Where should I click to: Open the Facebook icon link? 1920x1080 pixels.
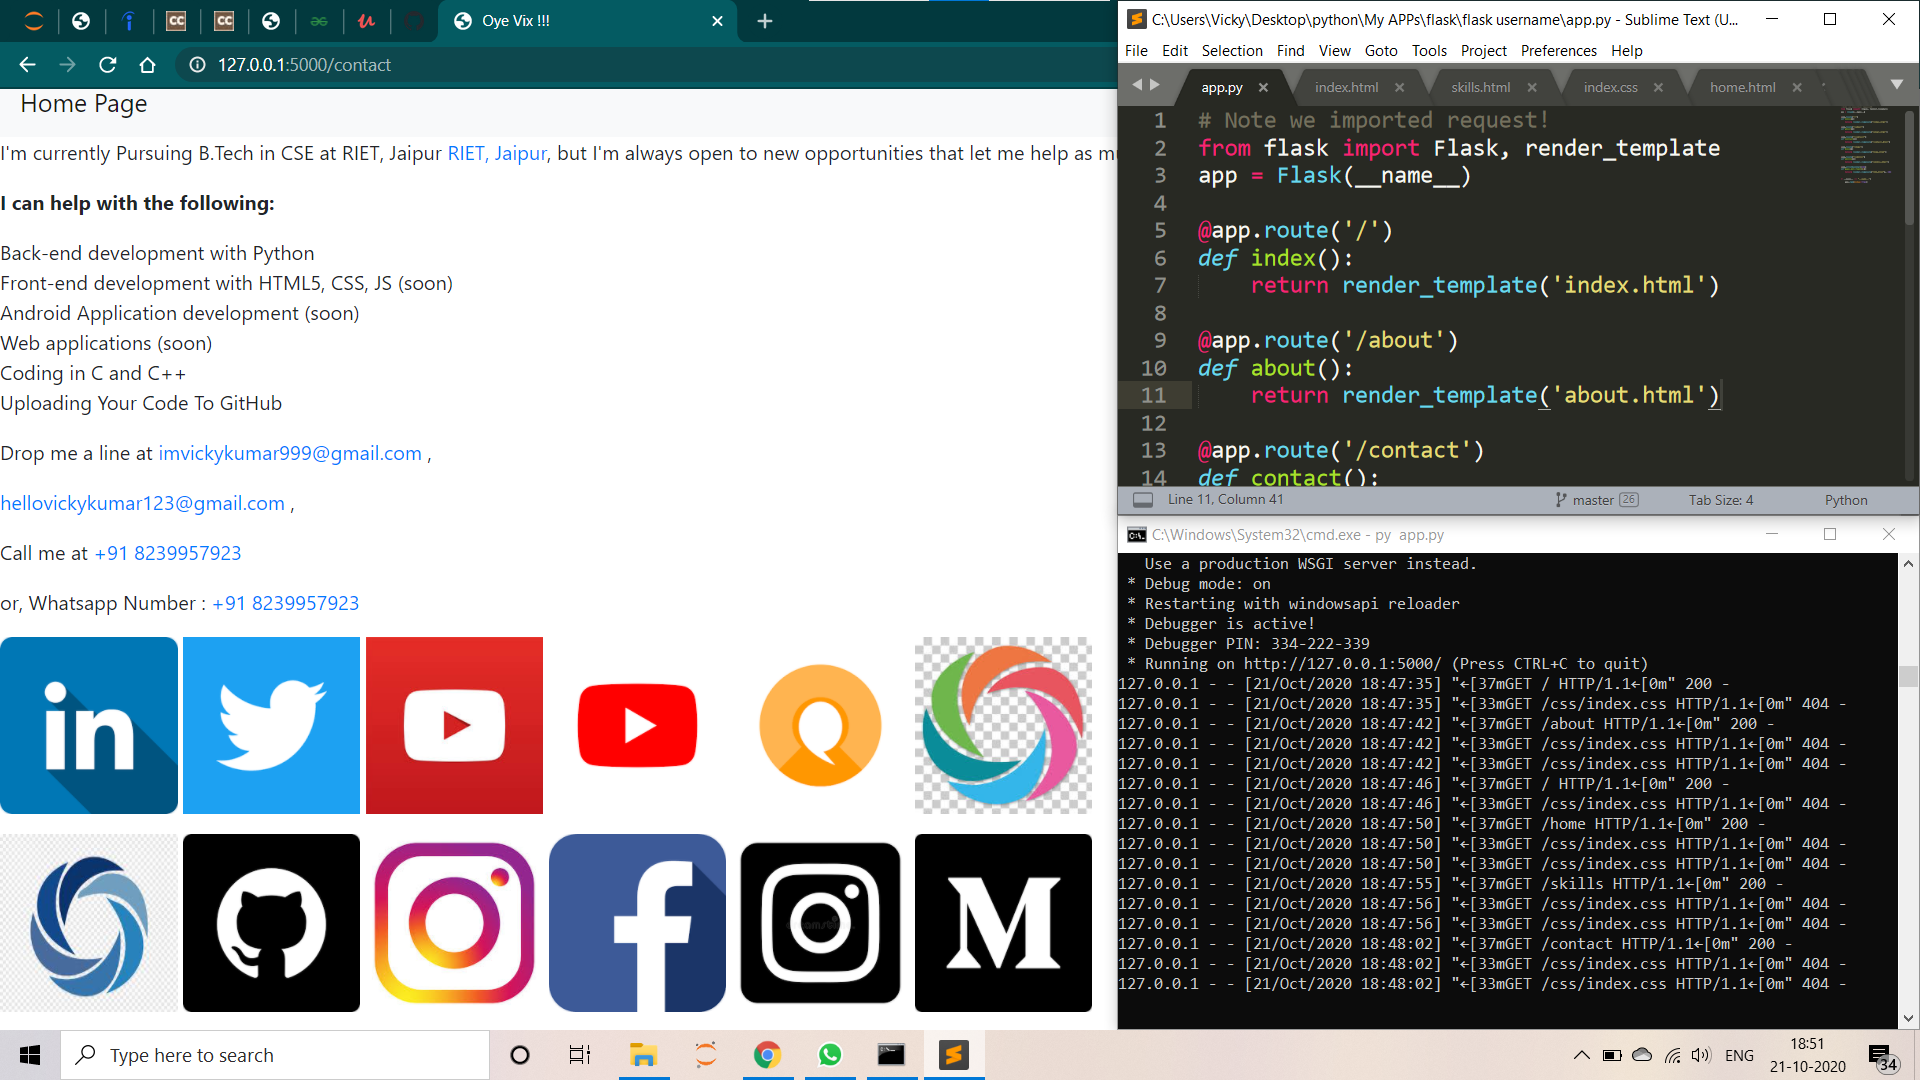(637, 922)
